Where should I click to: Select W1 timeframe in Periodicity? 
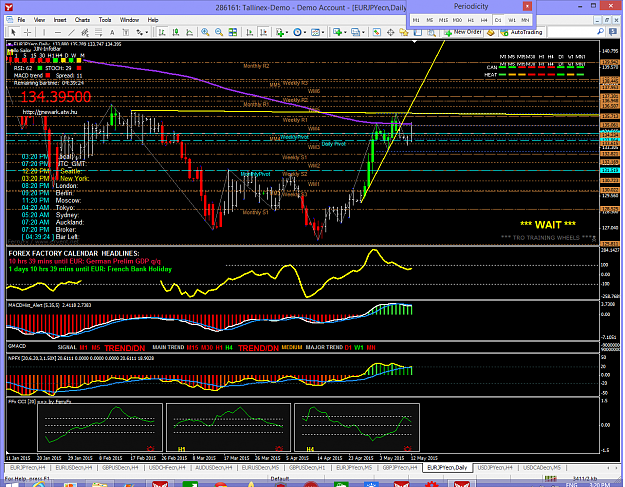pos(512,20)
